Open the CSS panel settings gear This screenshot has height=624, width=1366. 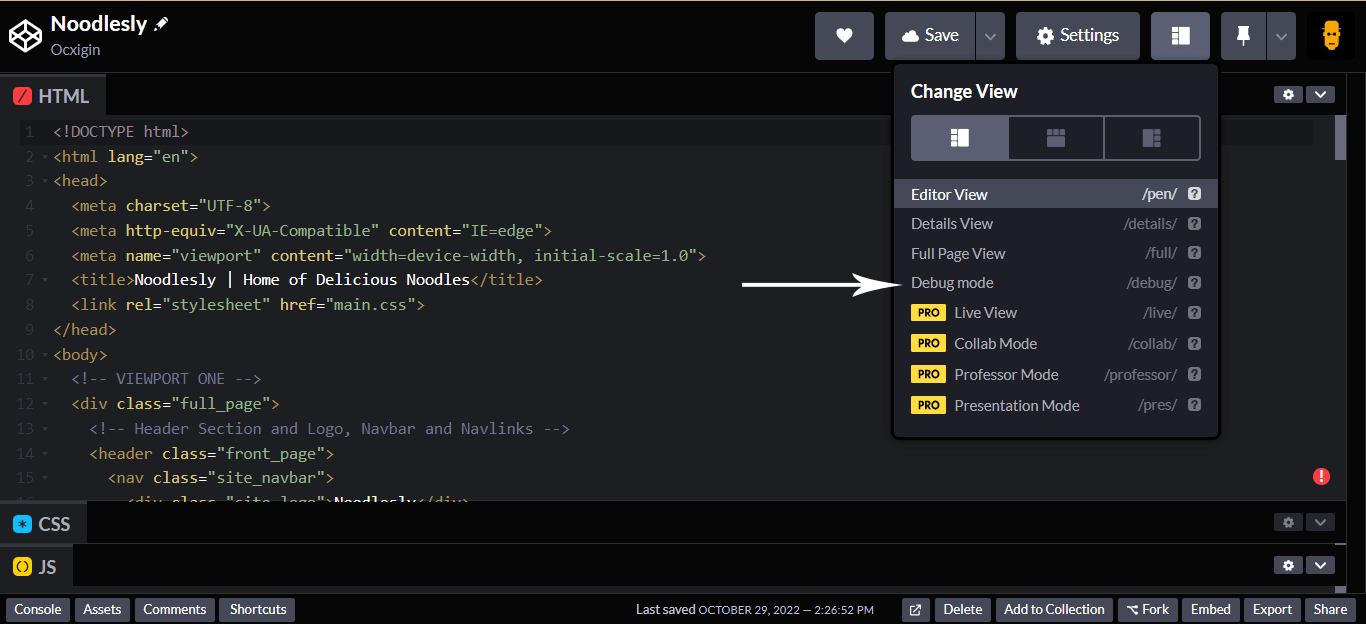[x=1288, y=522]
